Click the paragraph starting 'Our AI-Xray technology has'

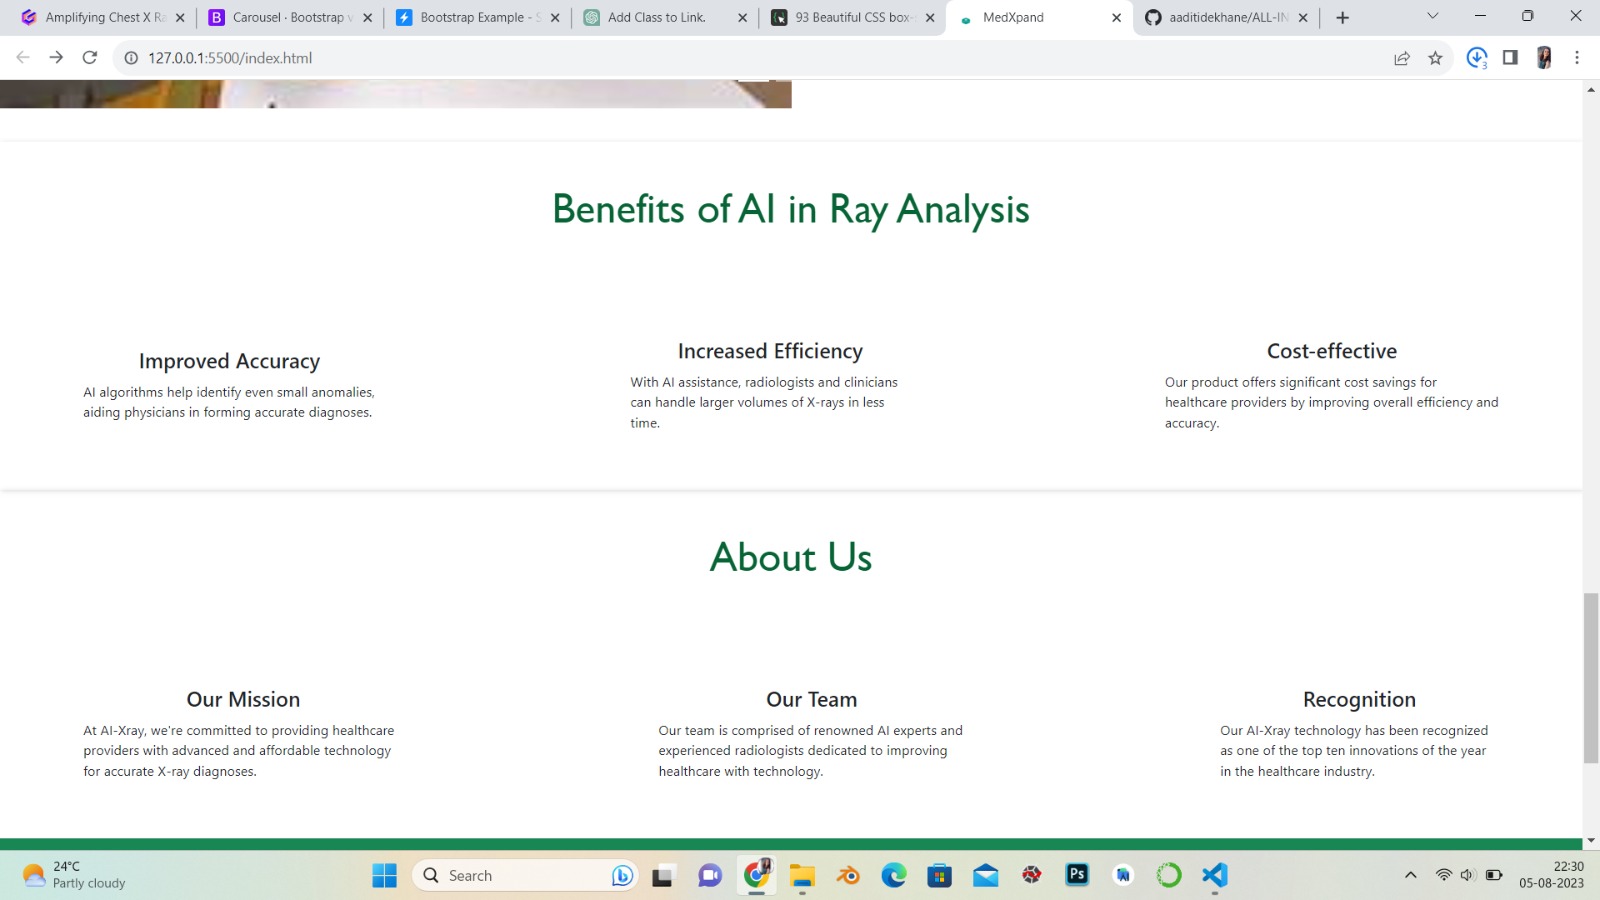[1354, 751]
